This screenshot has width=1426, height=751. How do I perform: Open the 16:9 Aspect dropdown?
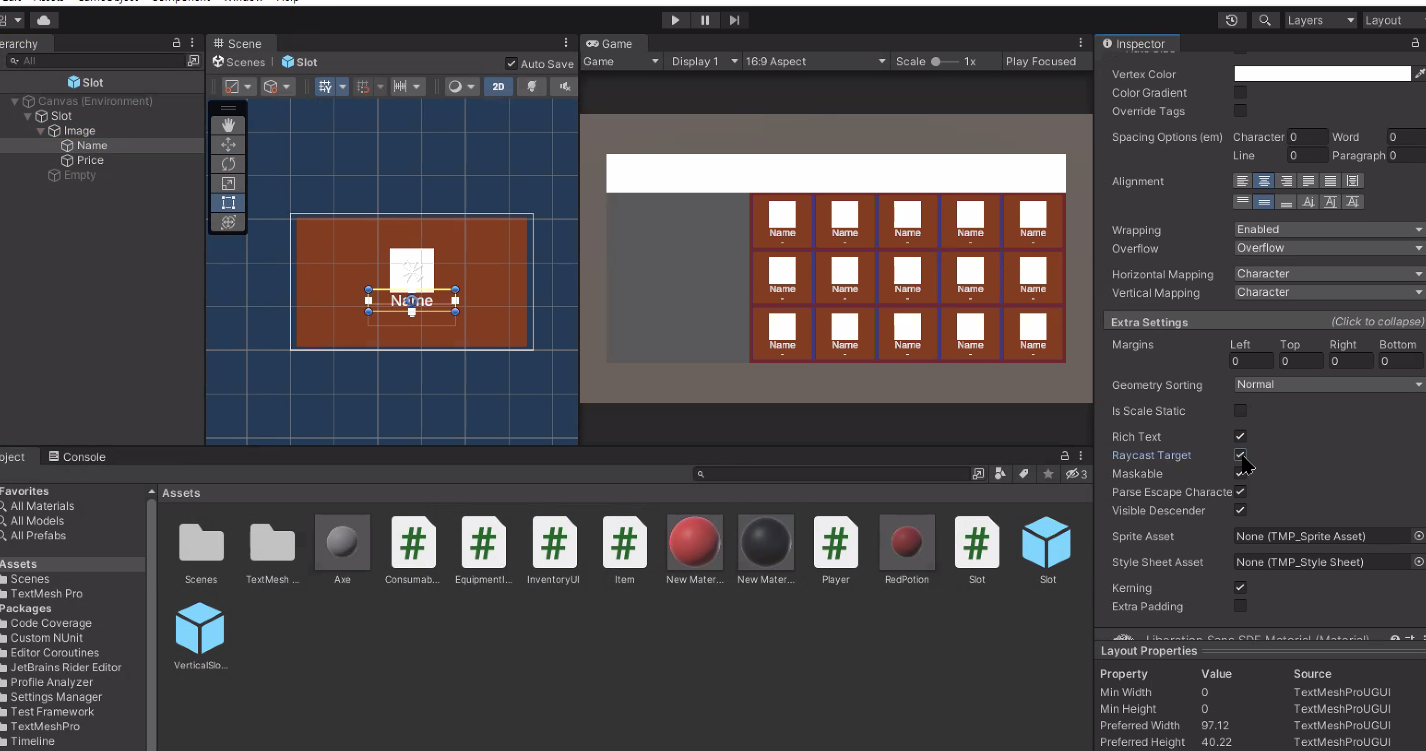coord(817,61)
